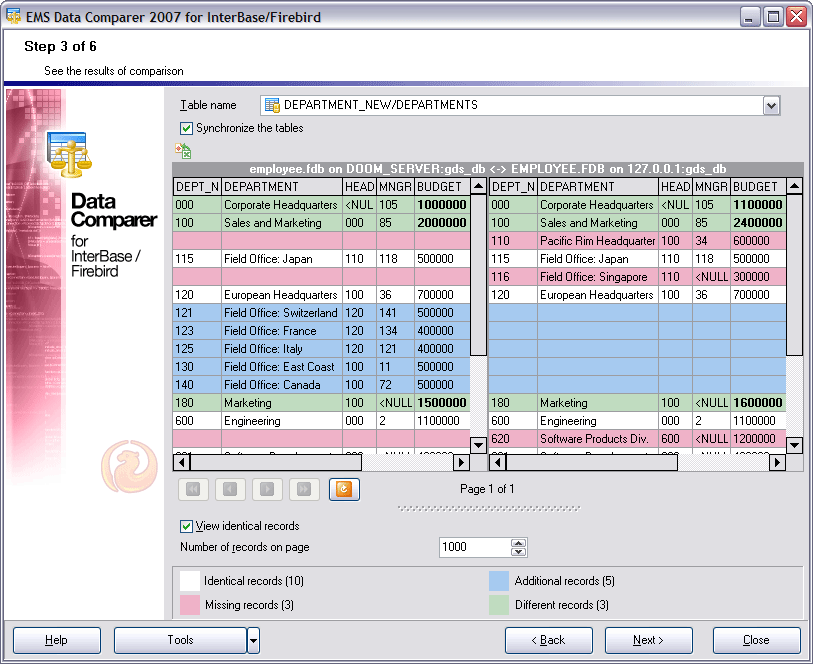Click the Number of records on page field
This screenshot has width=813, height=664.
coord(474,547)
